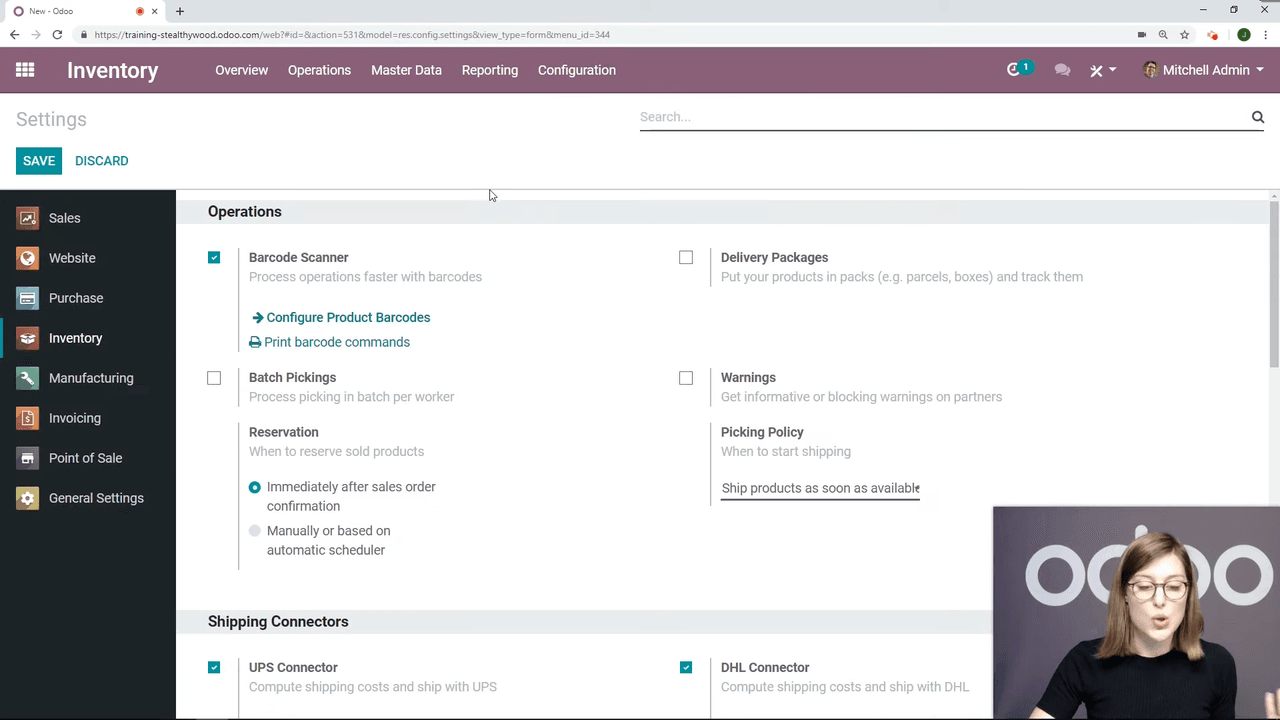Click the search magnifier icon
This screenshot has width=1280, height=720.
(x=1258, y=117)
